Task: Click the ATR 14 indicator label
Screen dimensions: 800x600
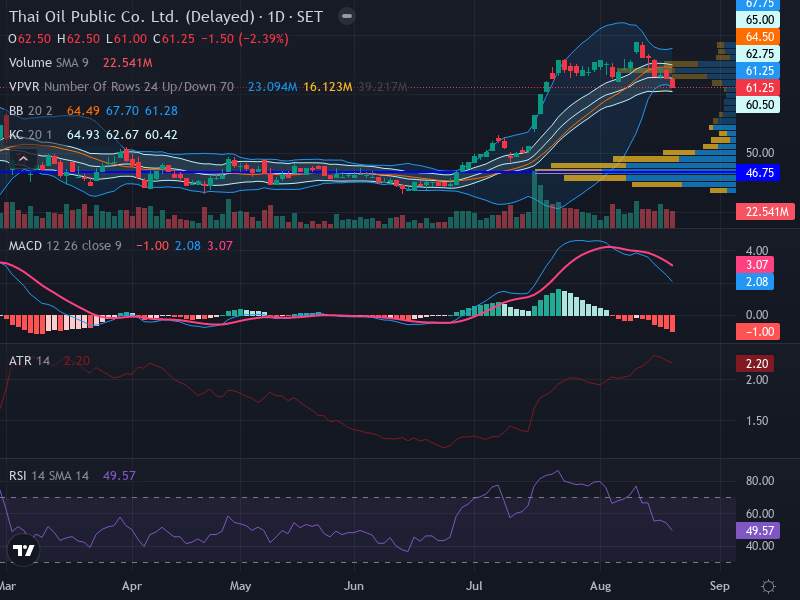Action: pyautogui.click(x=29, y=361)
